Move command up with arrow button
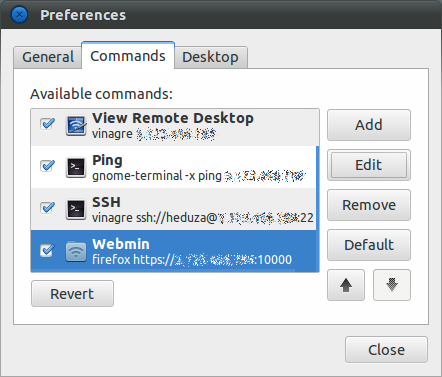442x377 pixels. [x=346, y=285]
